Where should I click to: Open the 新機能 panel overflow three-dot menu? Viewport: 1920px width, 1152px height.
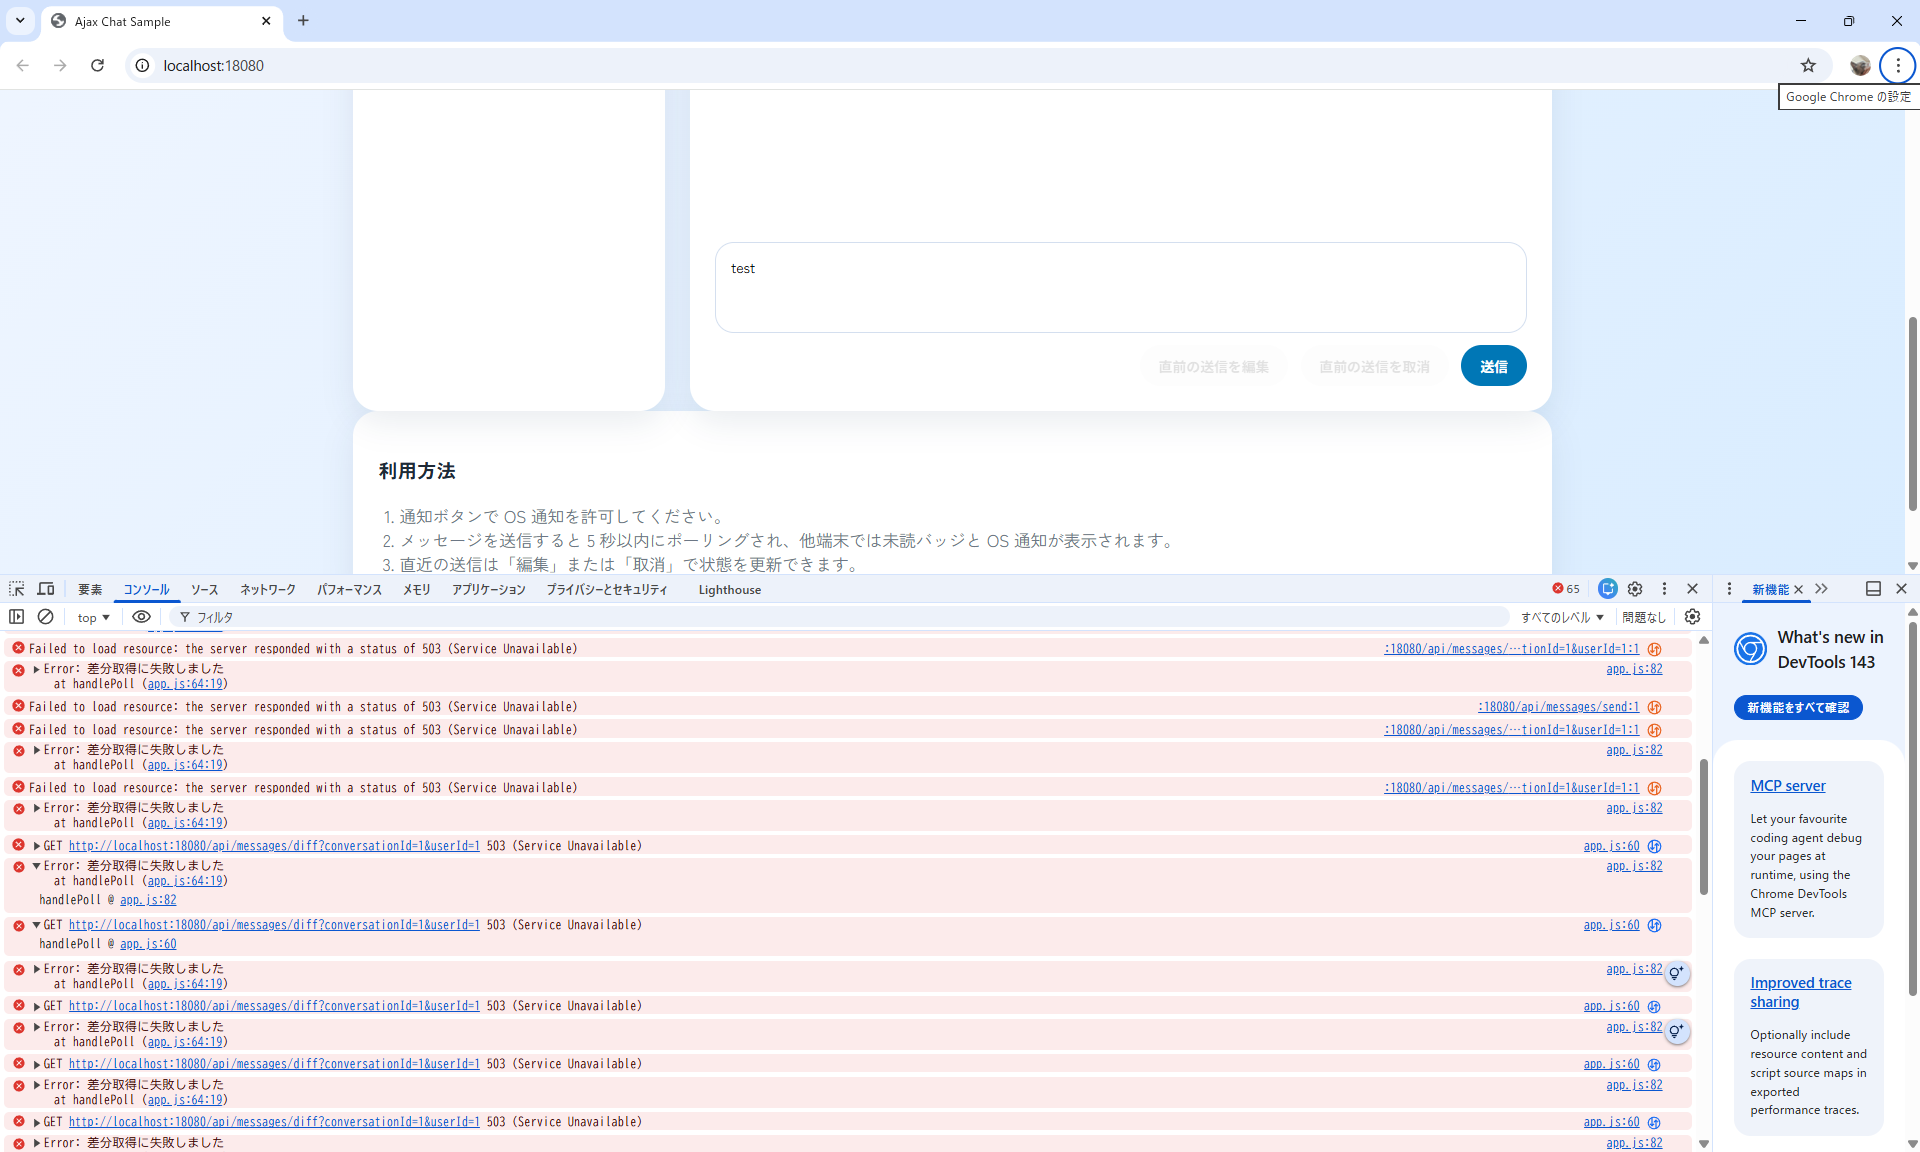(x=1729, y=589)
